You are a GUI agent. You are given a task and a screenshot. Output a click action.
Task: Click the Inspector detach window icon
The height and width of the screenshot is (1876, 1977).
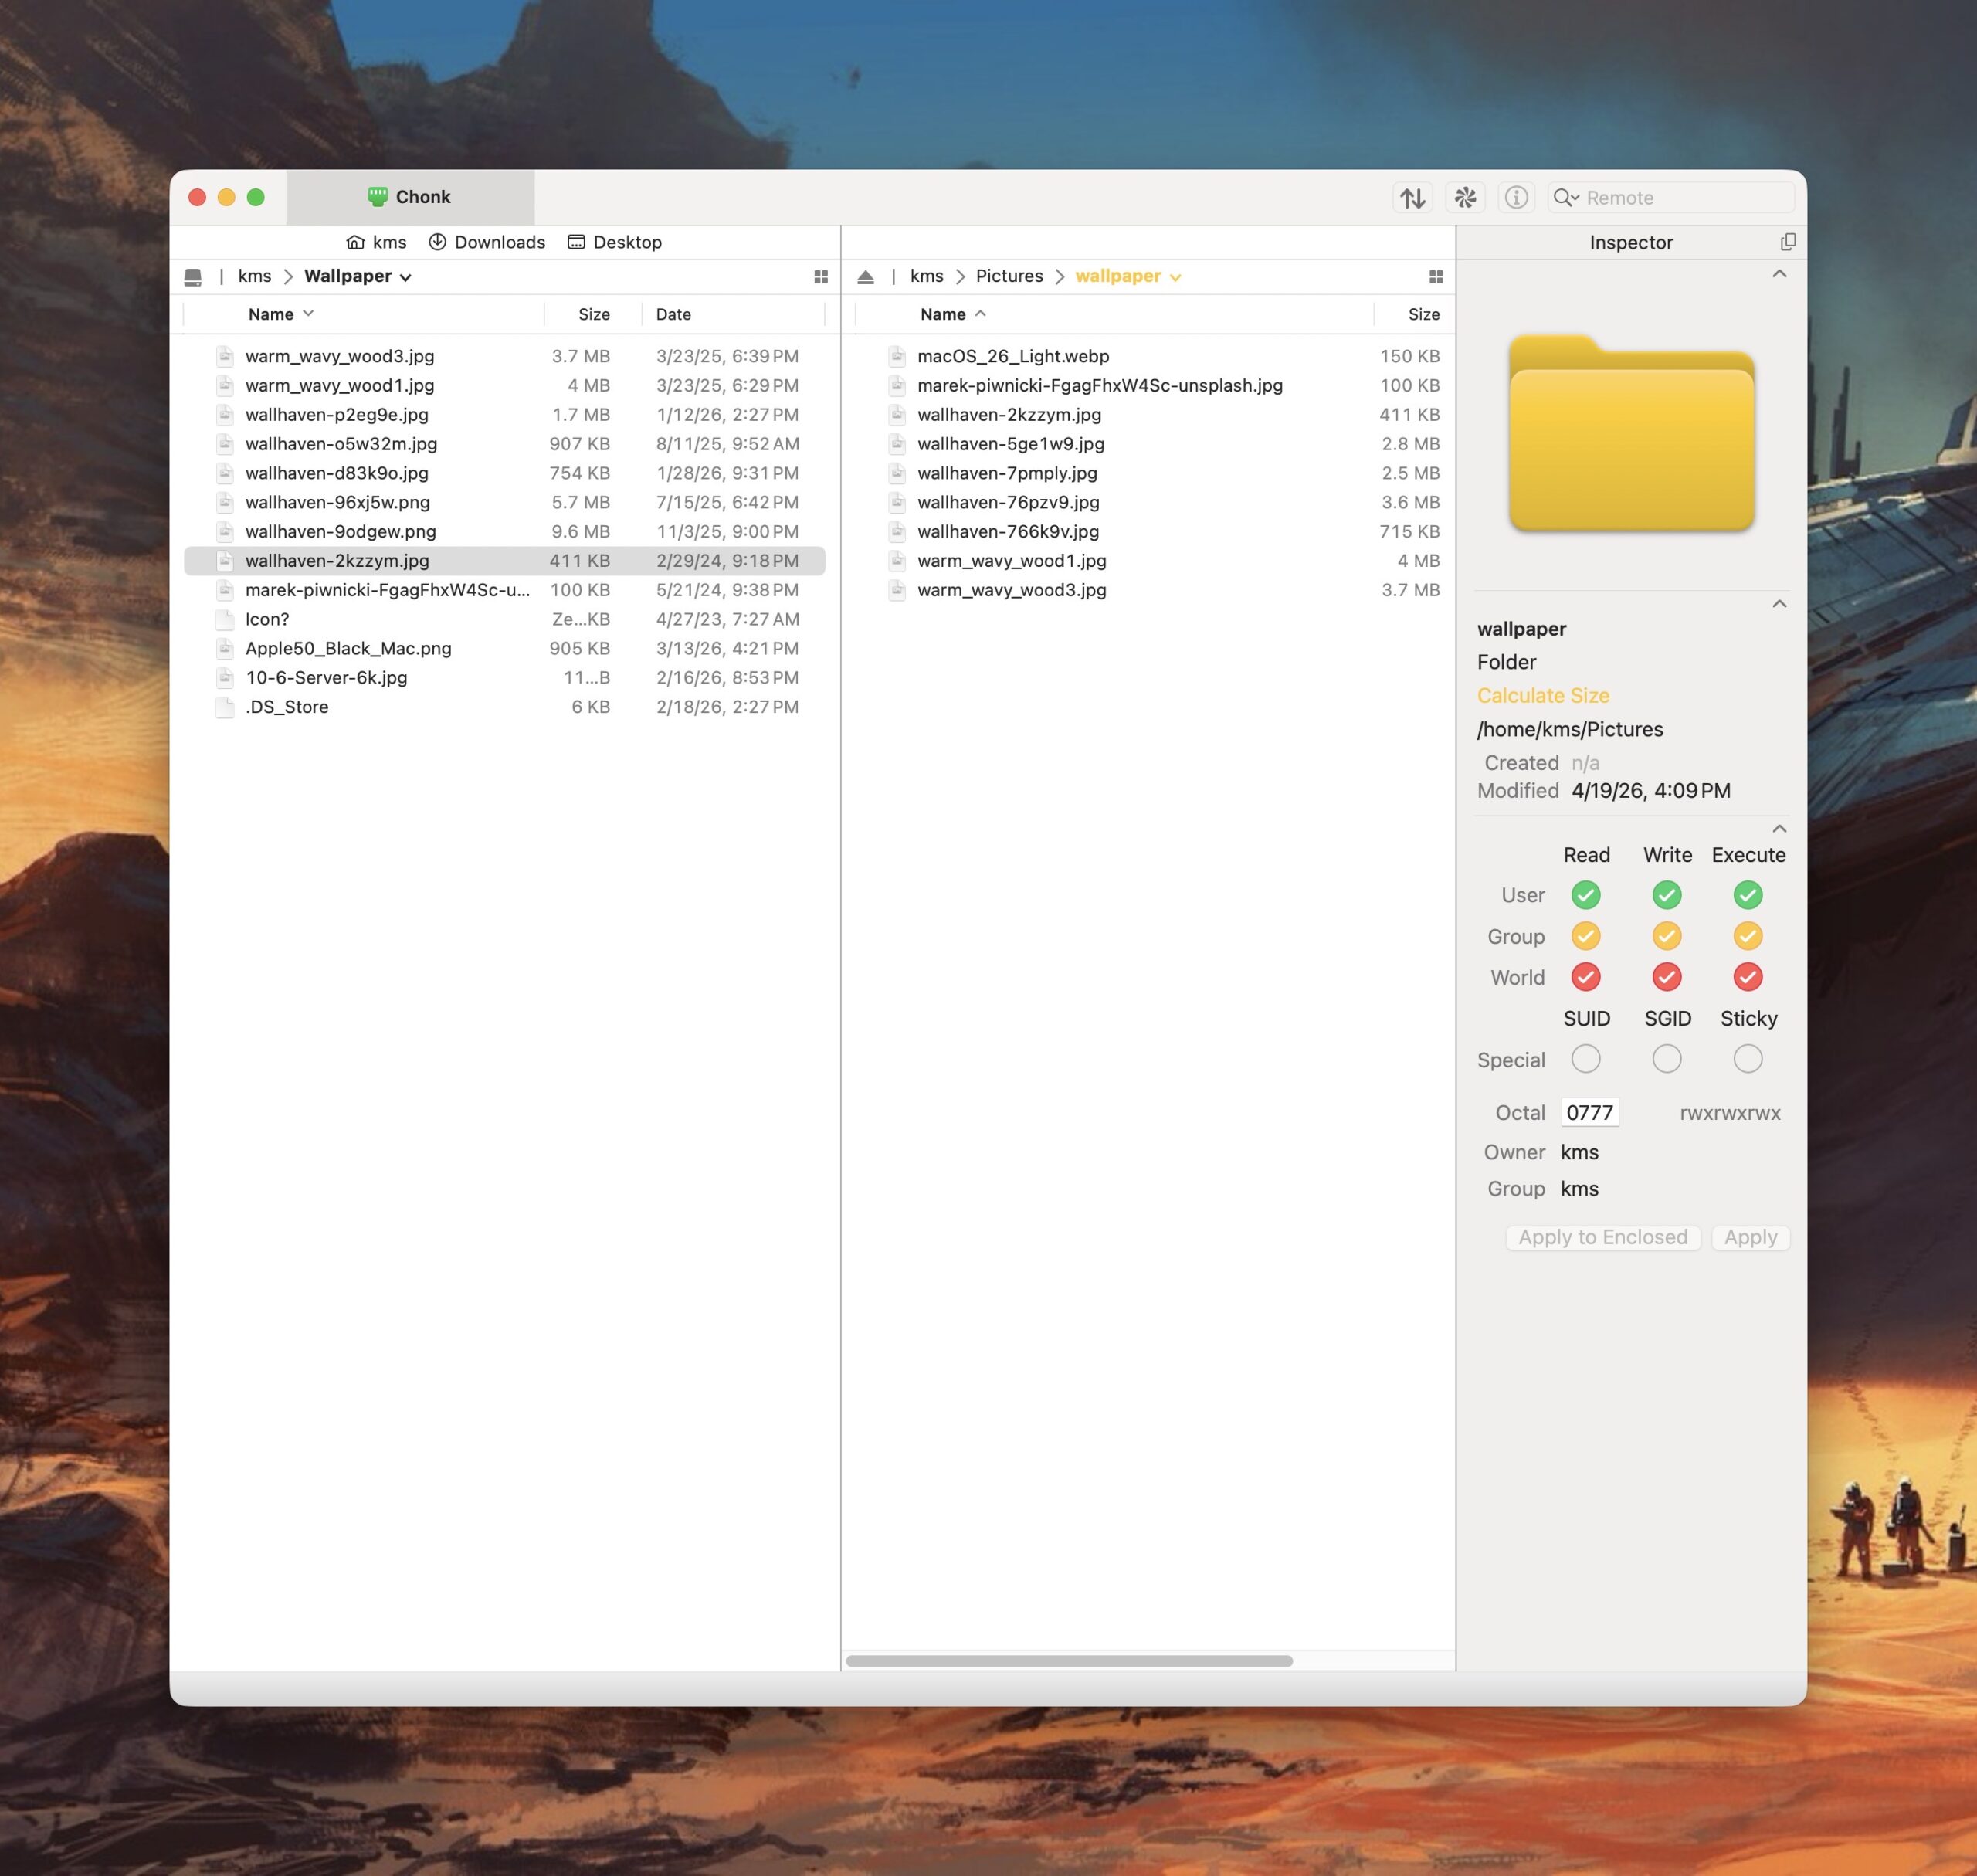pyautogui.click(x=1788, y=242)
